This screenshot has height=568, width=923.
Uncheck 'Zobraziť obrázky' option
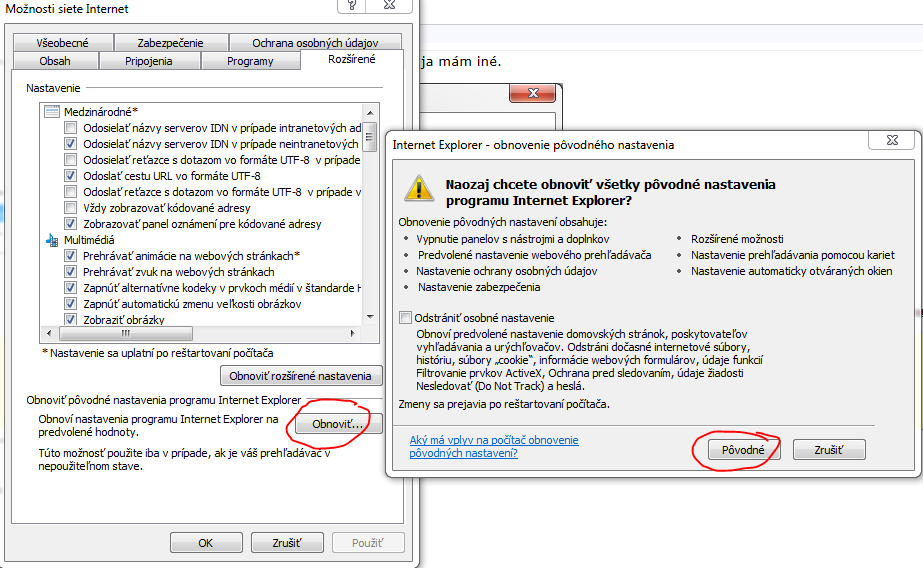pyautogui.click(x=71, y=320)
